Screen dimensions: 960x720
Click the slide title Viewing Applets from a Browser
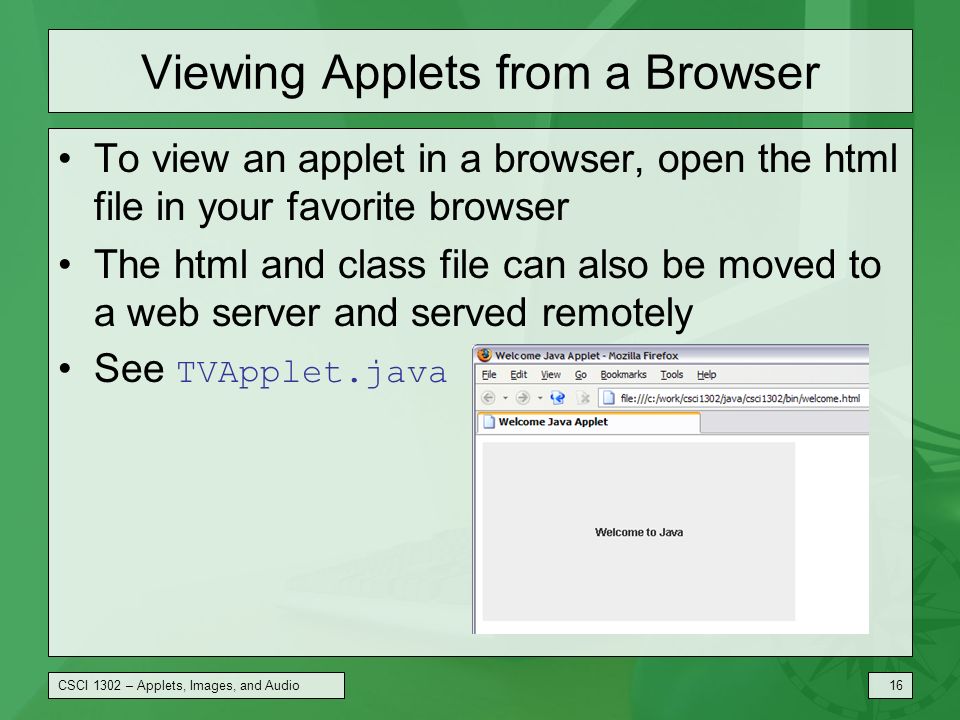pyautogui.click(x=480, y=72)
